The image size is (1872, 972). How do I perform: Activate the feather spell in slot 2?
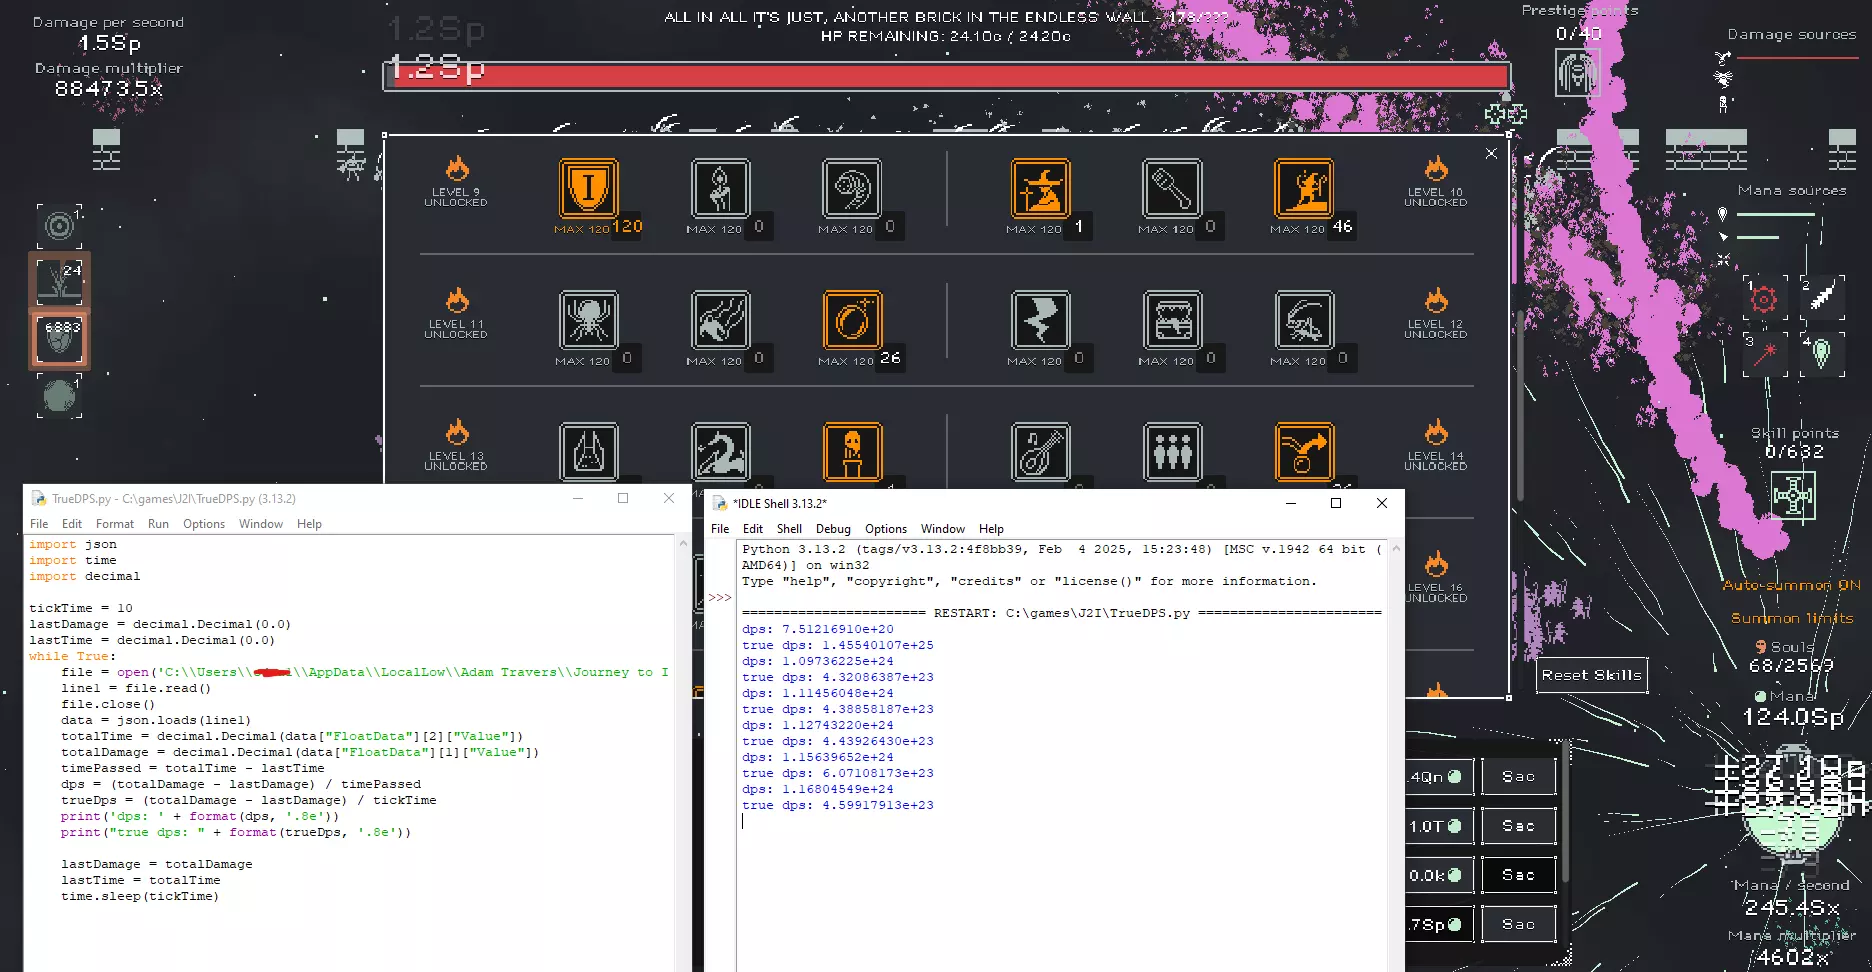[1822, 297]
